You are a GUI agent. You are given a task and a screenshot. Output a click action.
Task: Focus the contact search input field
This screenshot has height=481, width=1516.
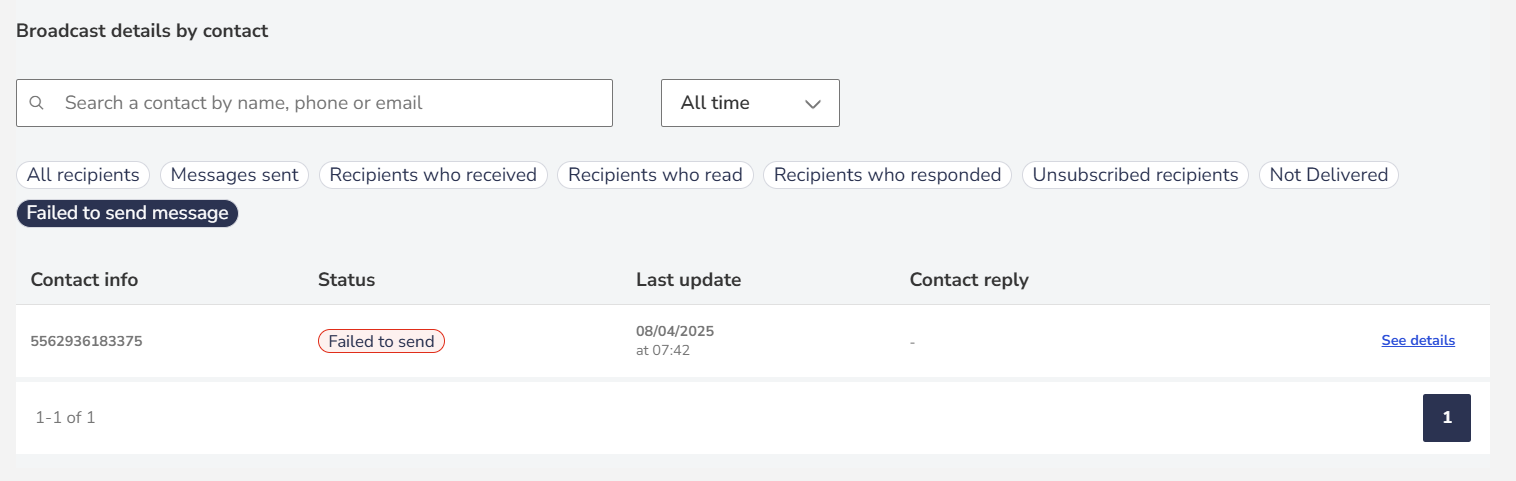tap(314, 103)
